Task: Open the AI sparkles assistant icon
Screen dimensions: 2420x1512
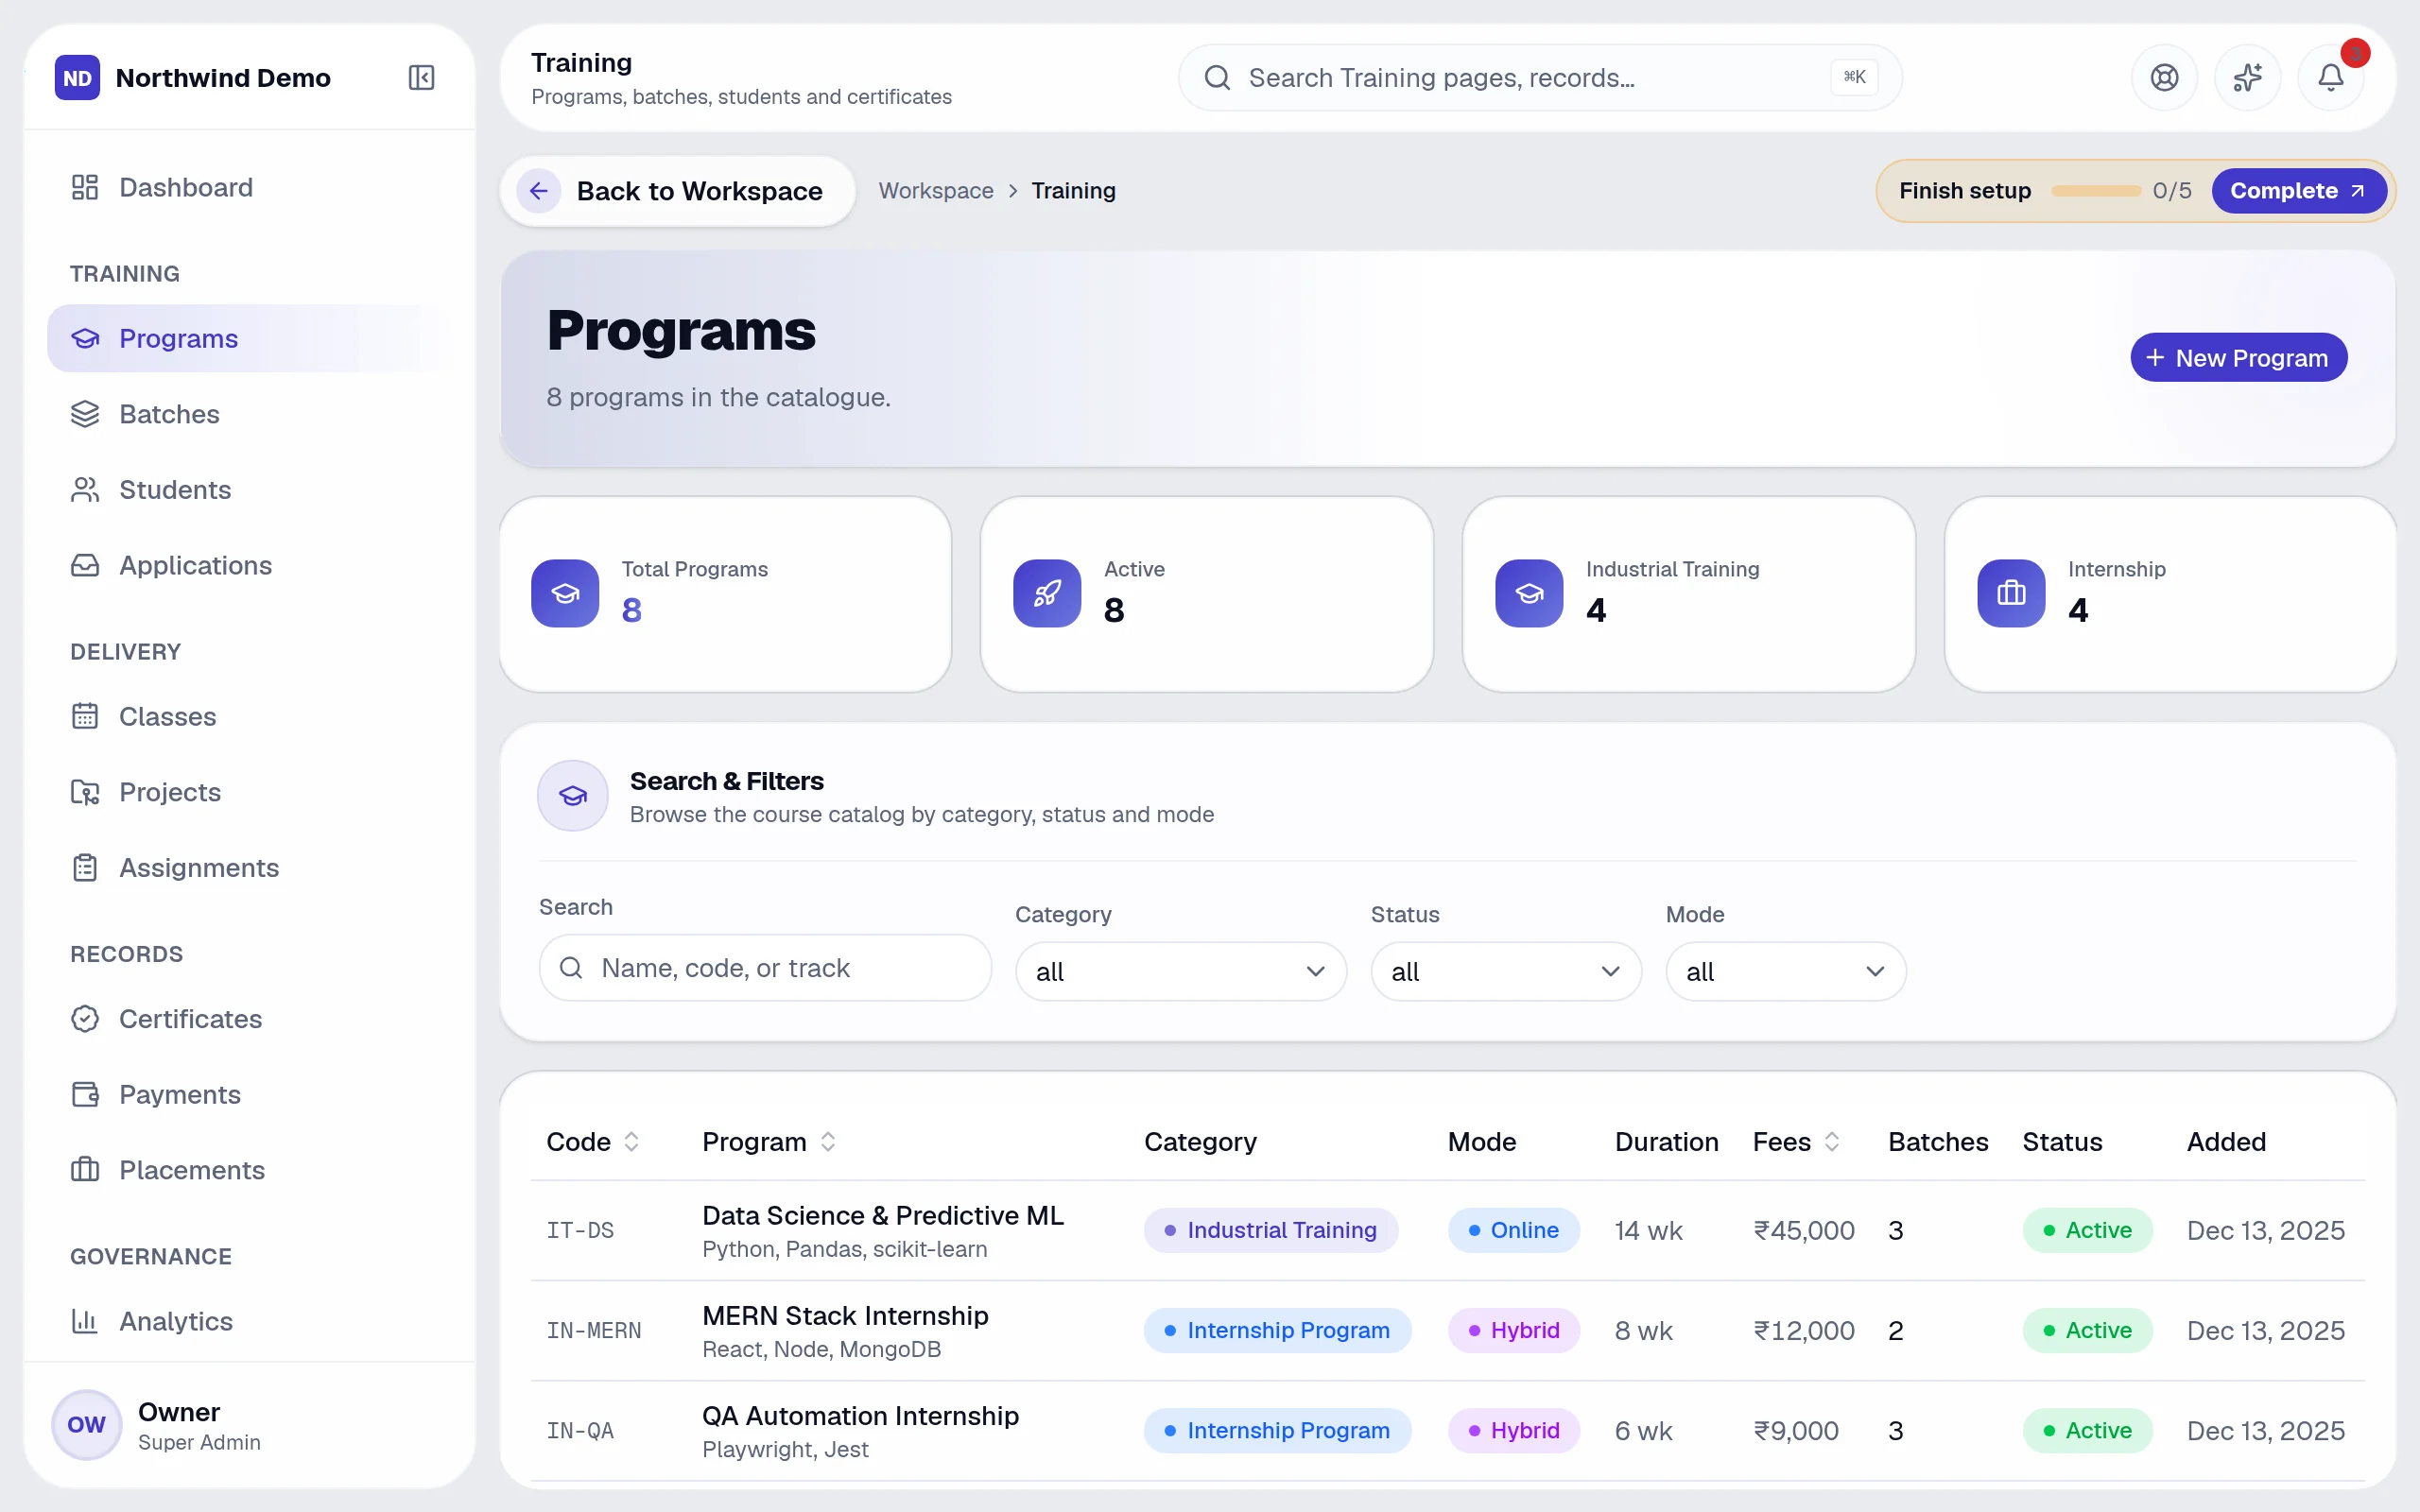Action: point(2247,77)
